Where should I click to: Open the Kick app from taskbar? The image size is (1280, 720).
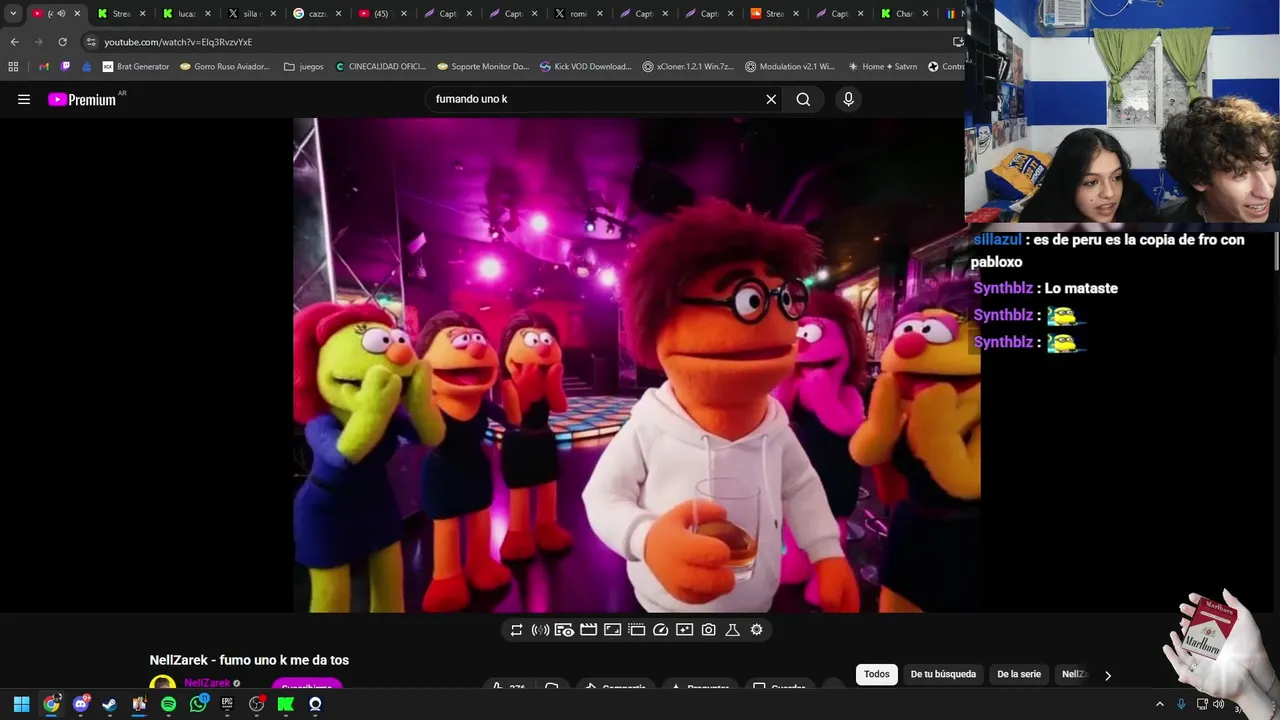(x=286, y=704)
